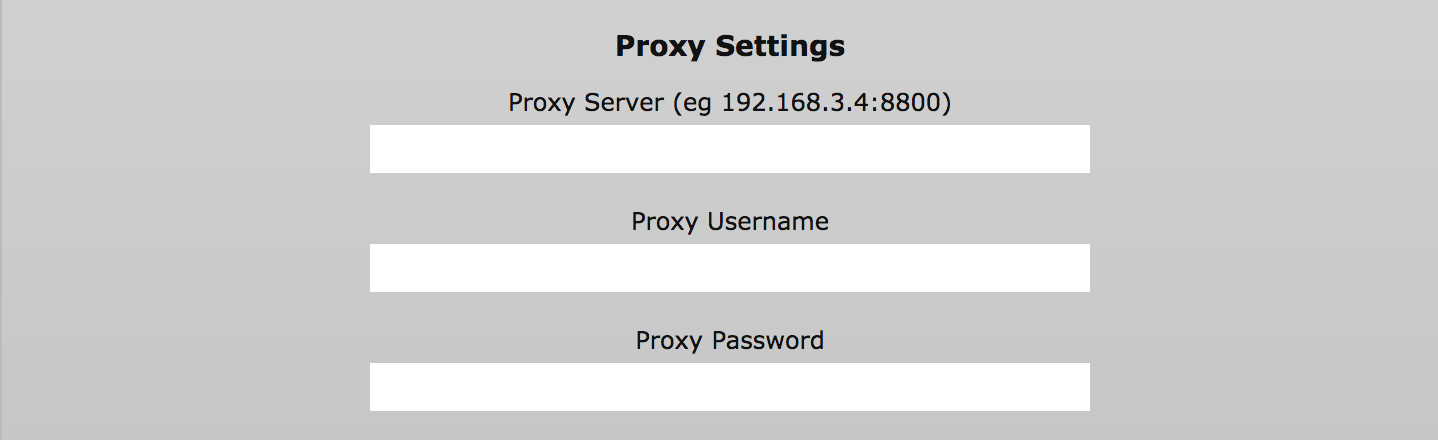
Task: Click the example address 192.168.3.4:8800
Action: tap(832, 103)
